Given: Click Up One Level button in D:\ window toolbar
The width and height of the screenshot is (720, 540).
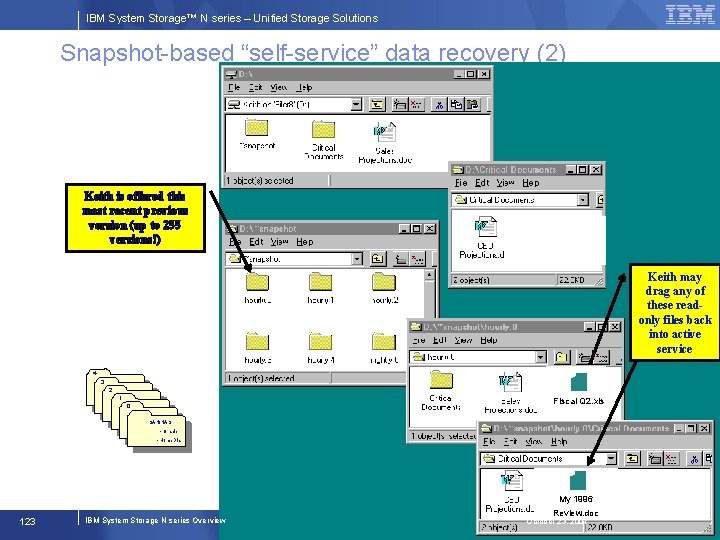Looking at the screenshot, I should point(377,105).
